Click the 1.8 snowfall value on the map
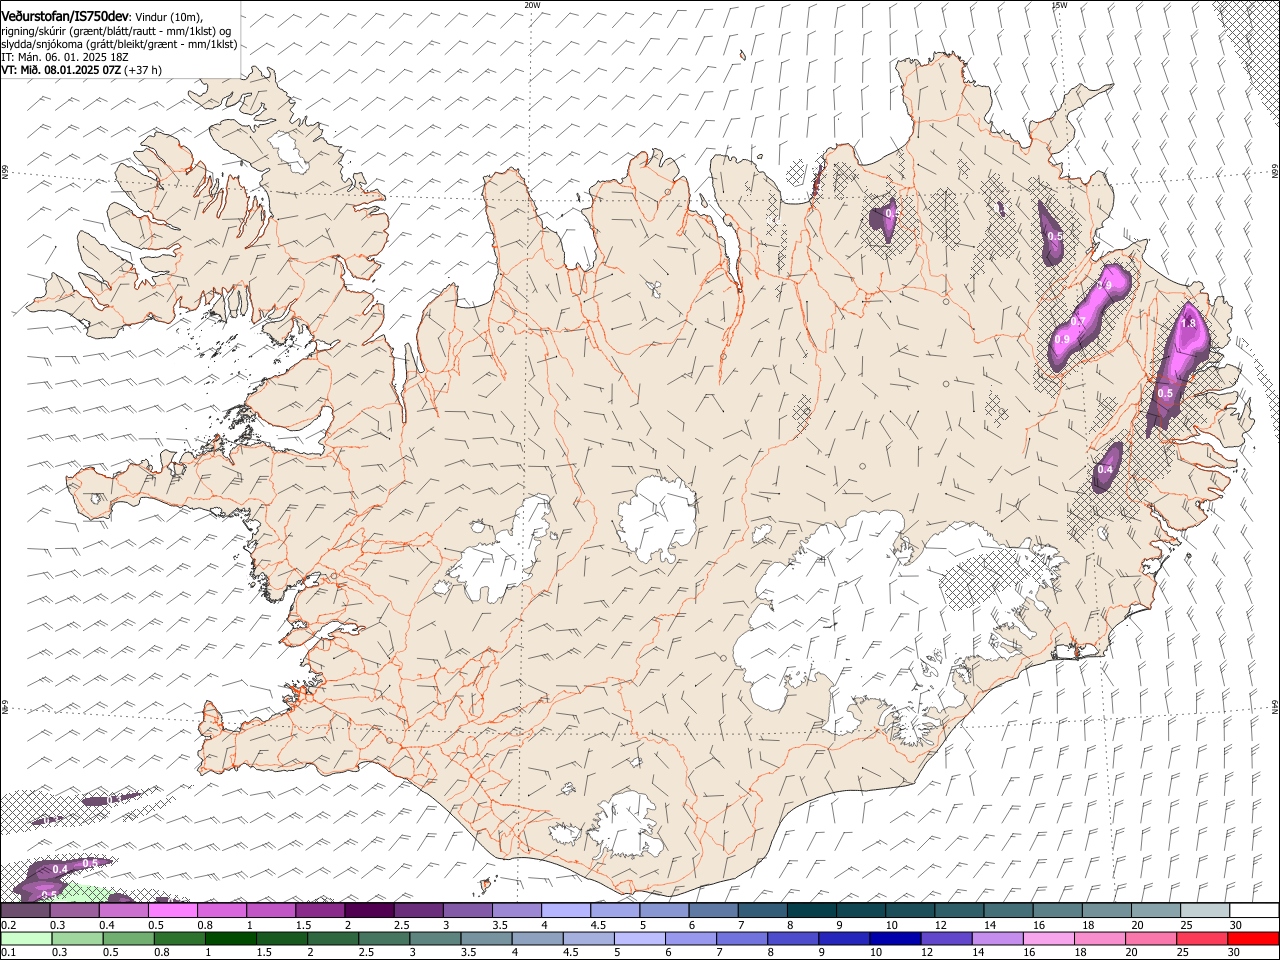Viewport: 1280px width, 960px height. point(1188,324)
